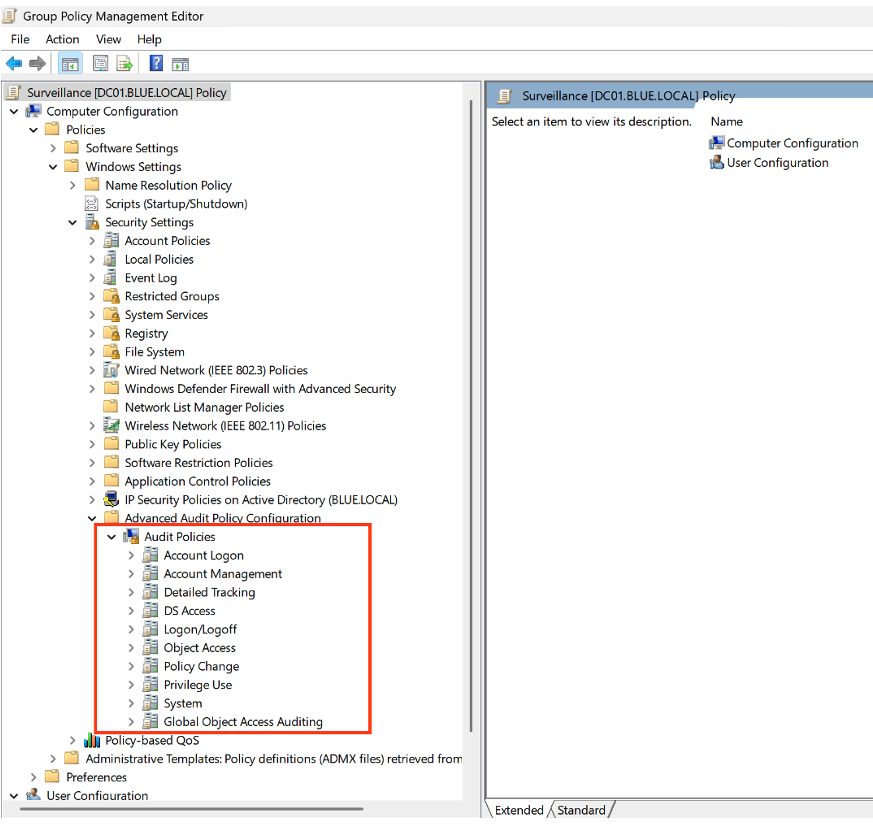Image resolution: width=873 pixels, height=824 pixels.
Task: Open the Action menu
Action: 62,39
